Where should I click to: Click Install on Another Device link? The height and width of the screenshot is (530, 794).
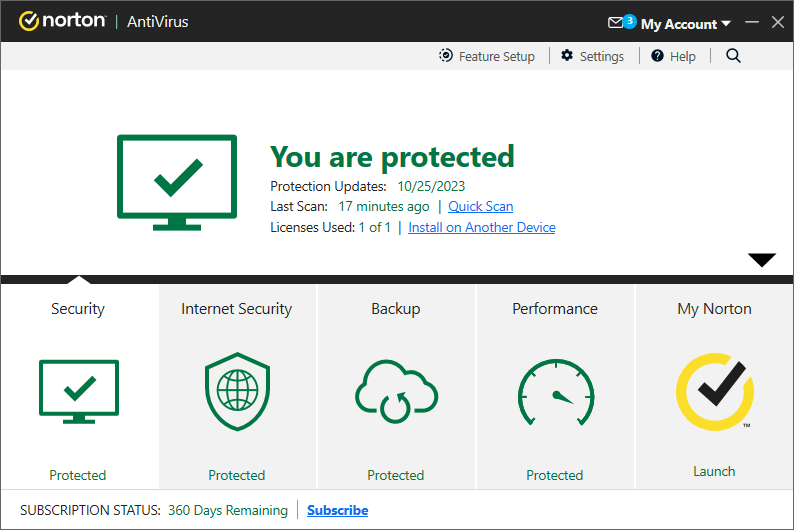(481, 227)
